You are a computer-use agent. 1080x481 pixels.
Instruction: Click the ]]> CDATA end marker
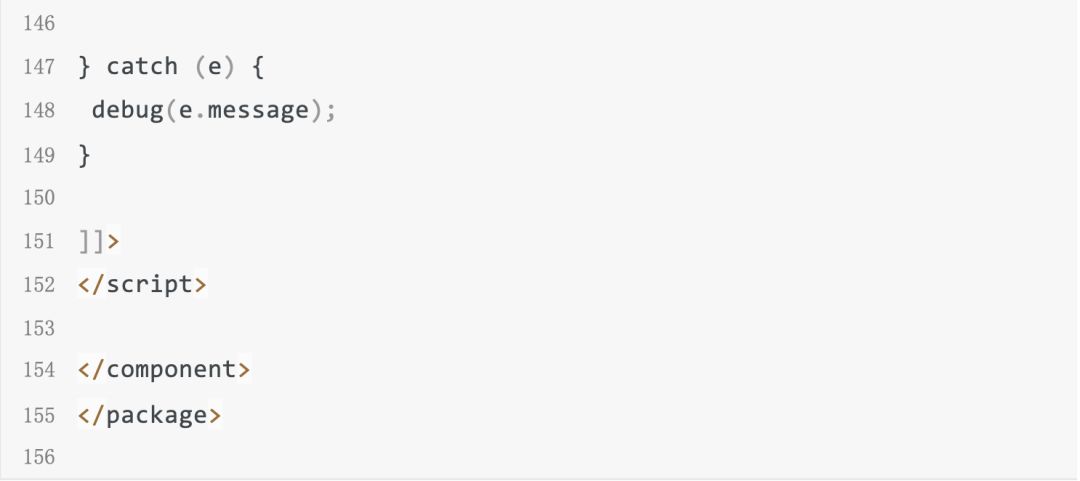97,241
